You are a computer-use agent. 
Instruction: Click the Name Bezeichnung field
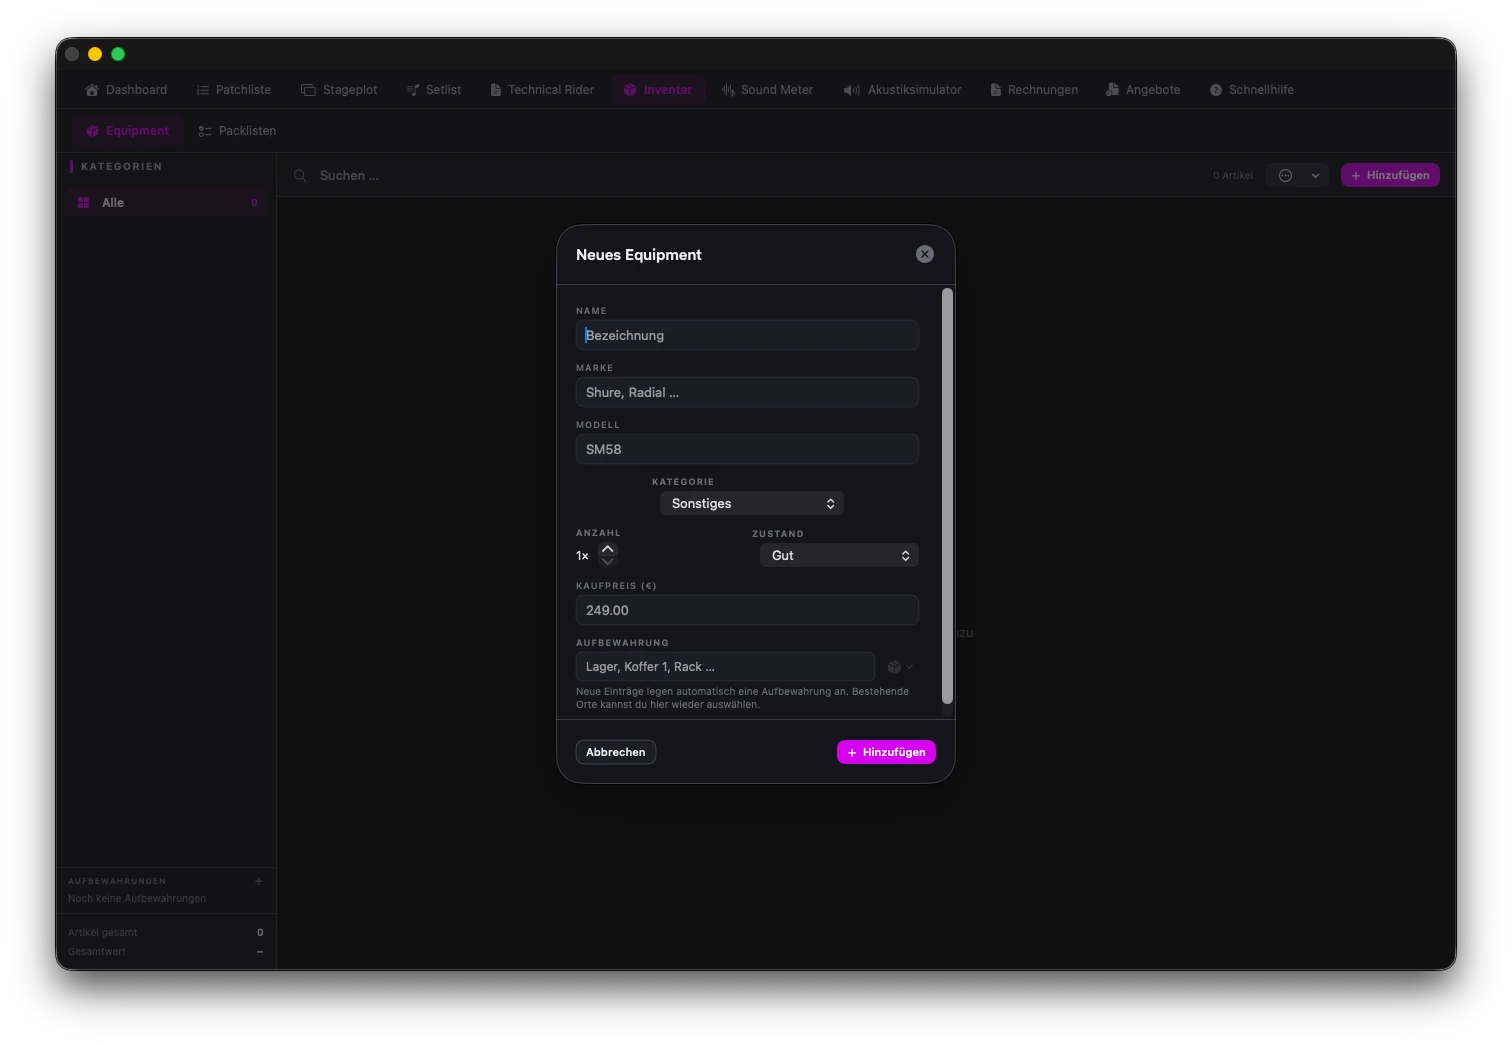tap(747, 335)
